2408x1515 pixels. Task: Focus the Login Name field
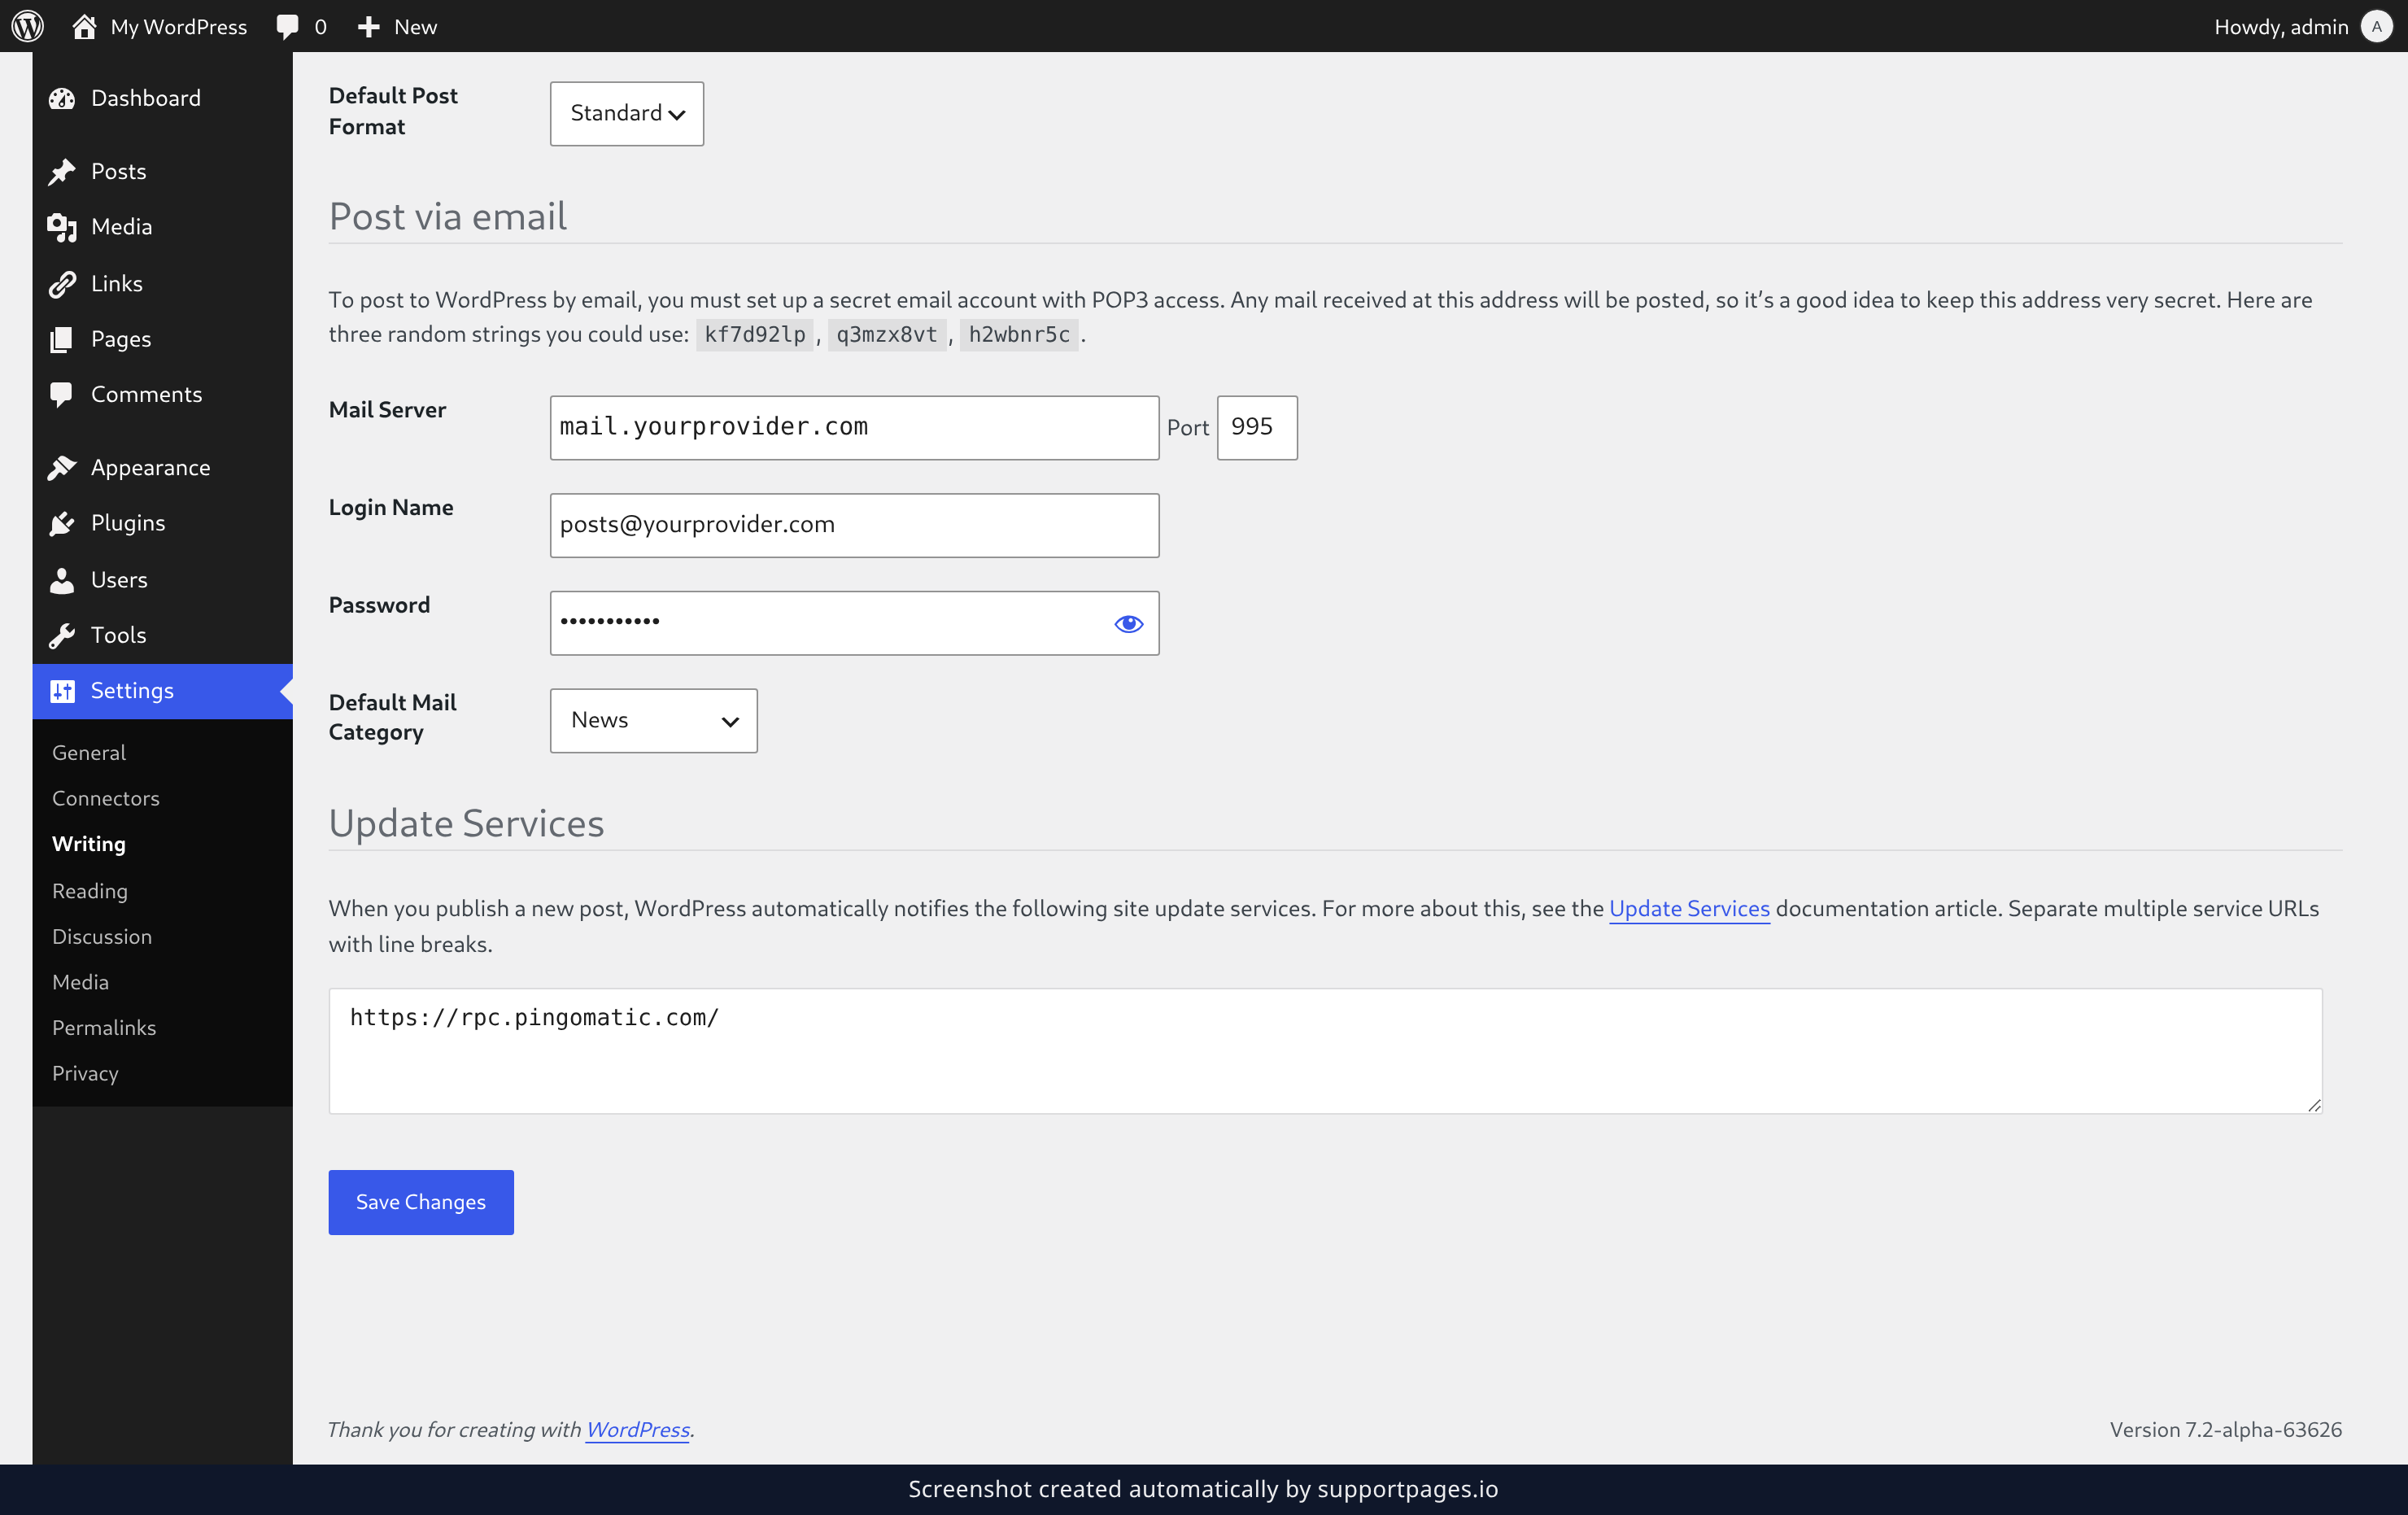854,525
